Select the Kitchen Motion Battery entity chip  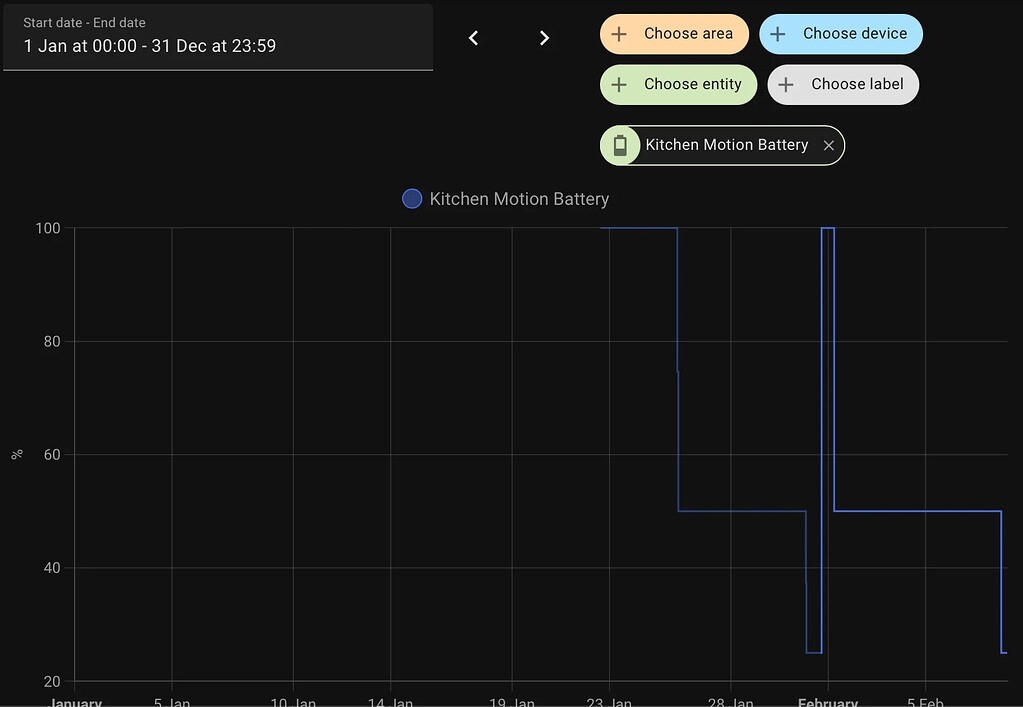[x=722, y=145]
